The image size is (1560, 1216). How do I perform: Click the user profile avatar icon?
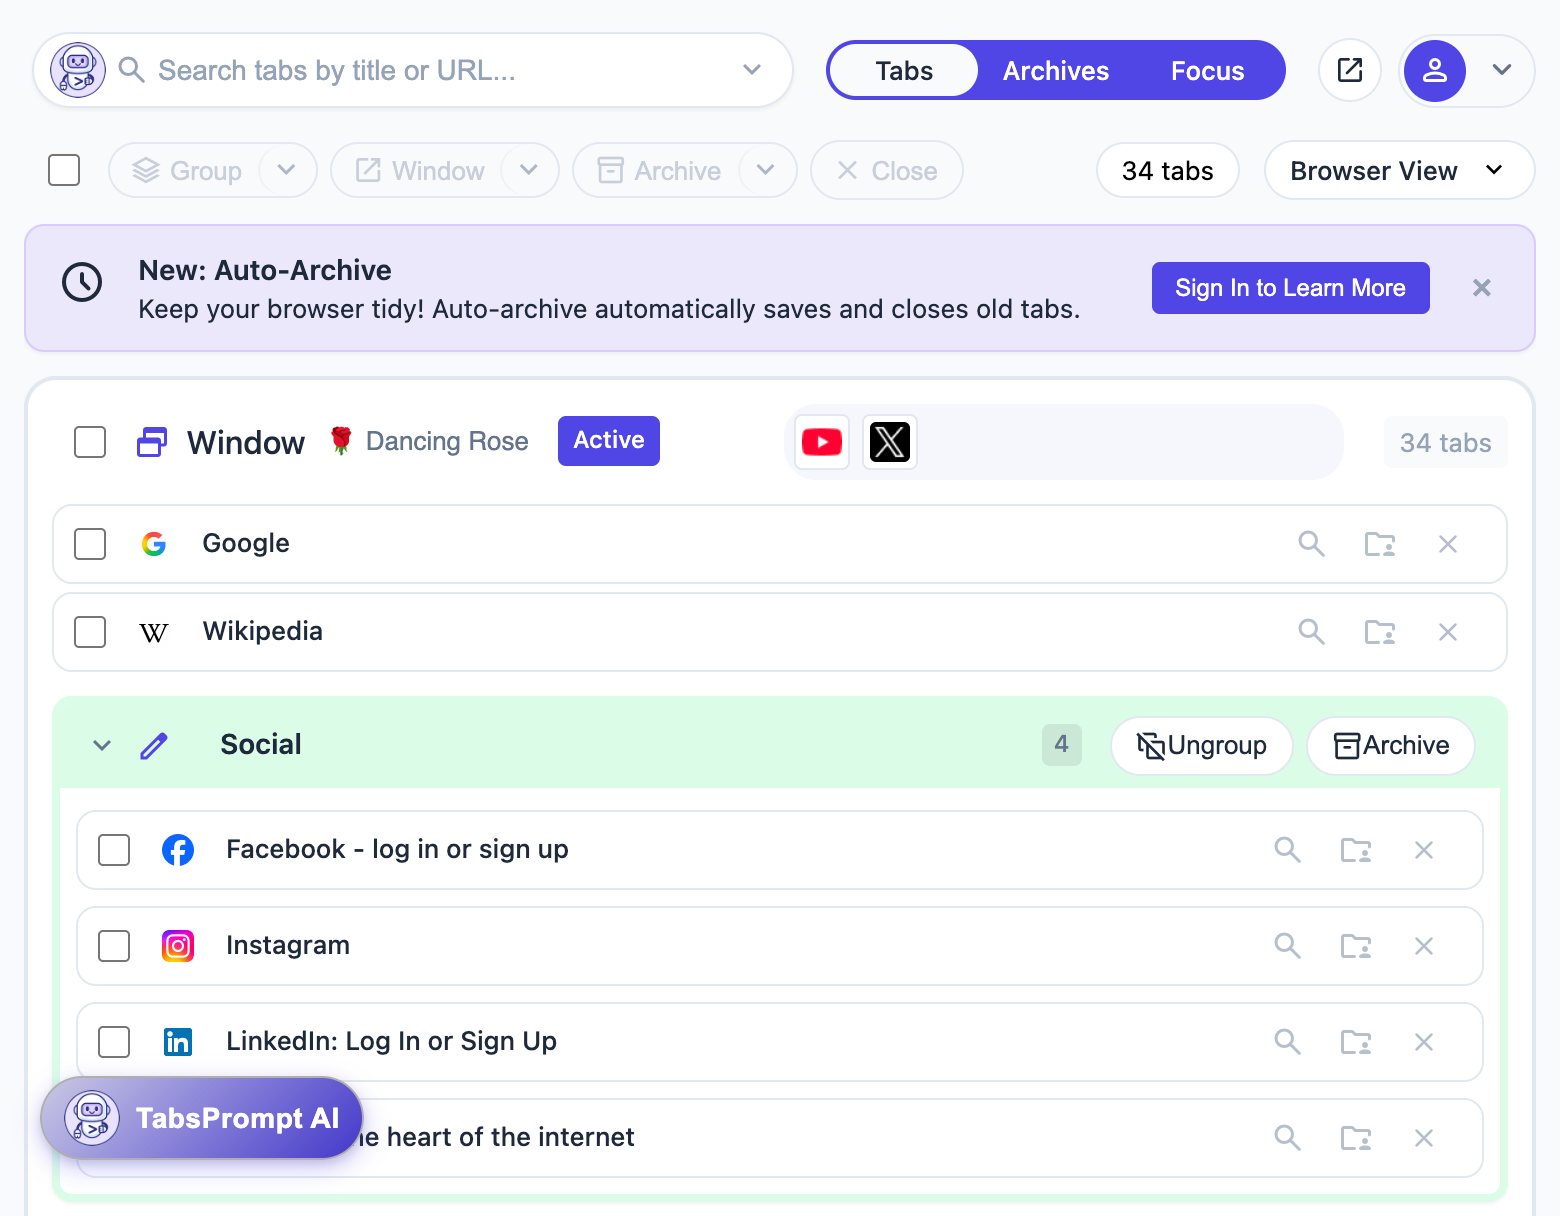1435,70
